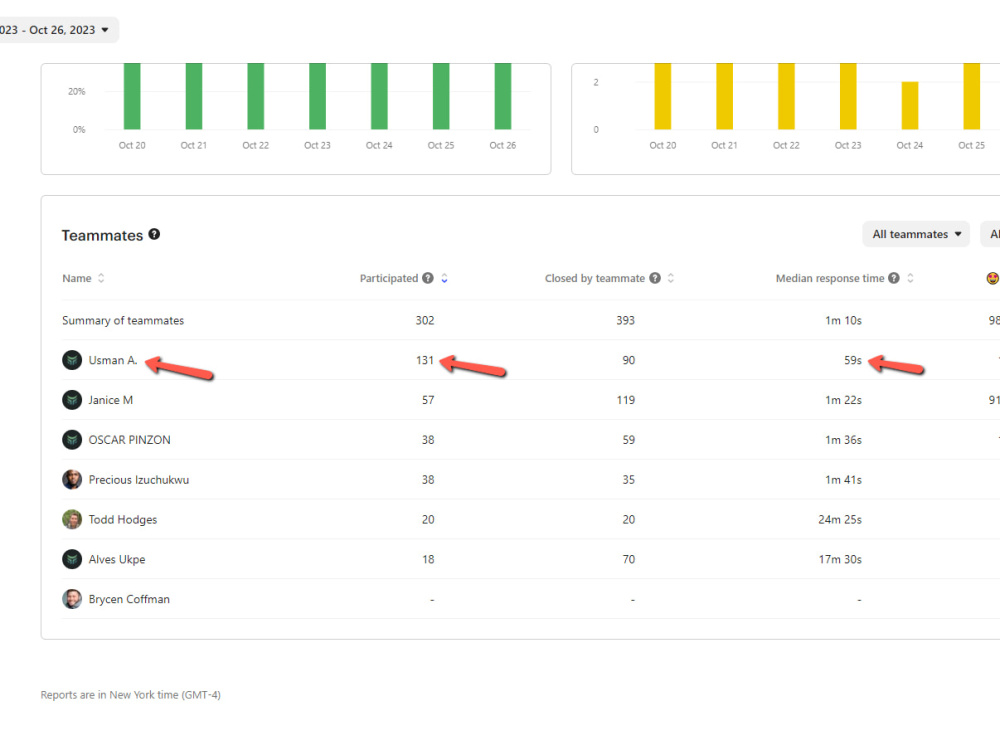Click Usman A. avatar icon
The height and width of the screenshot is (750, 1000).
pos(72,360)
